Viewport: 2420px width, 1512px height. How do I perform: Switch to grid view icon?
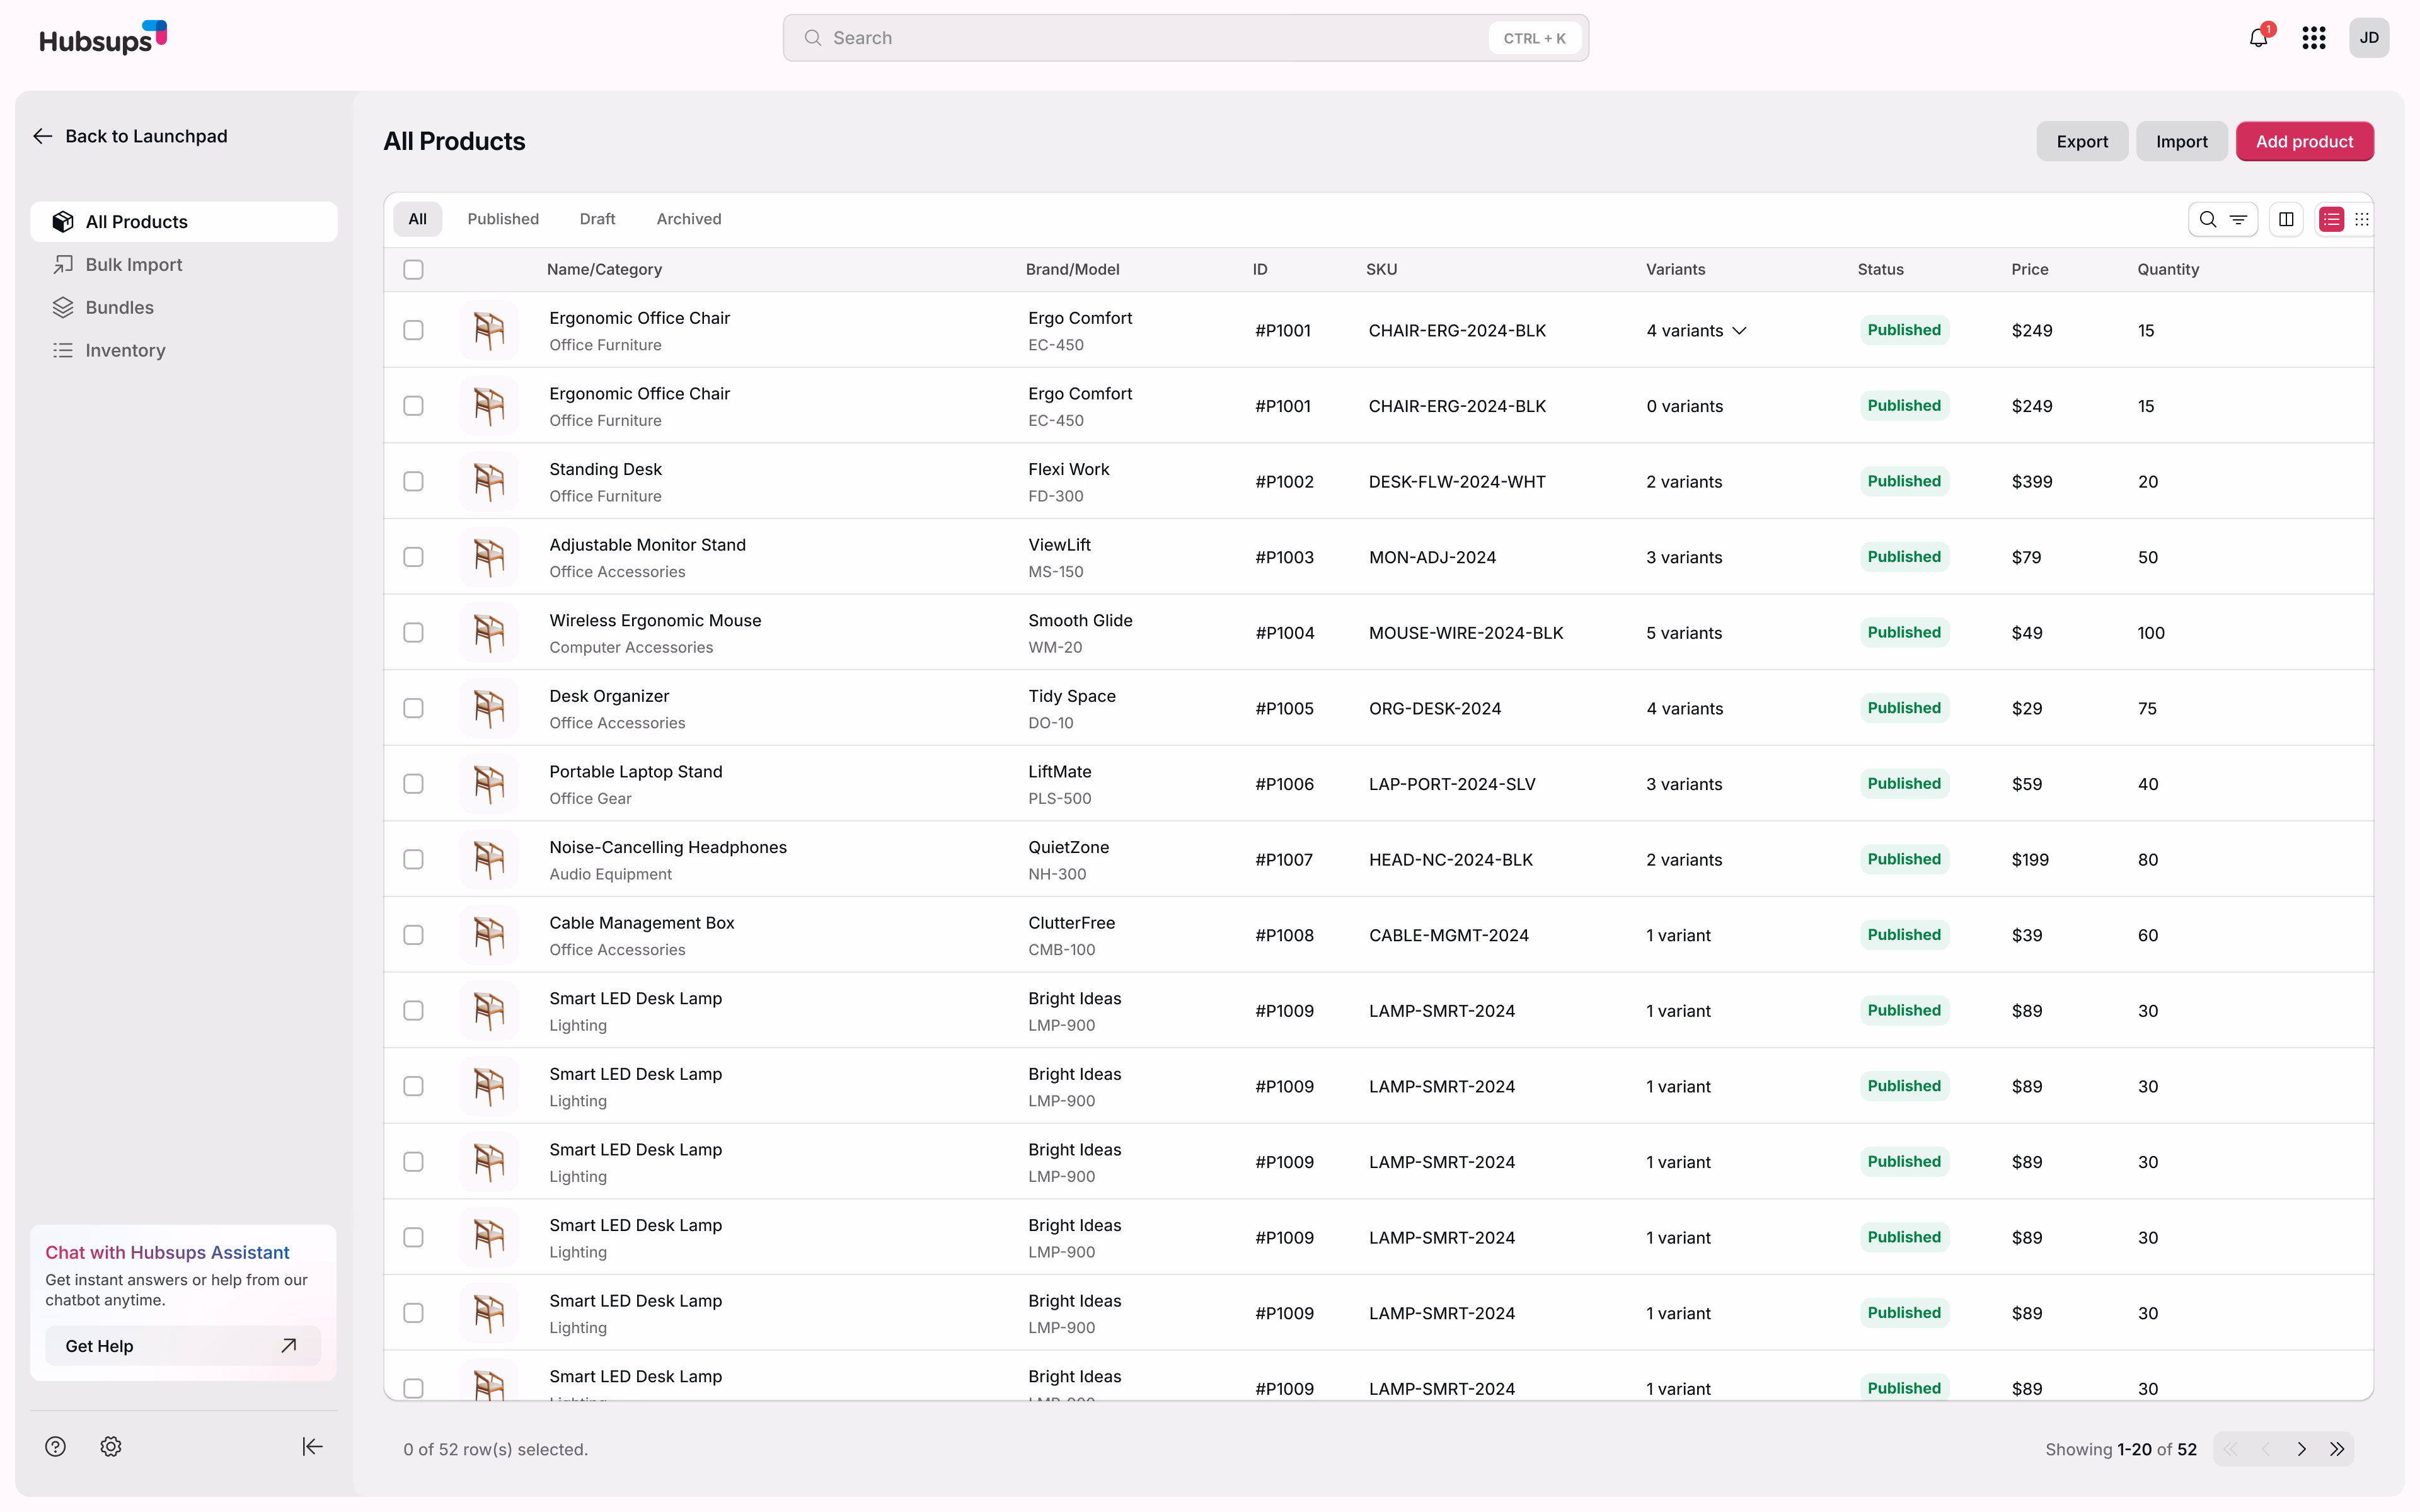pyautogui.click(x=2361, y=219)
